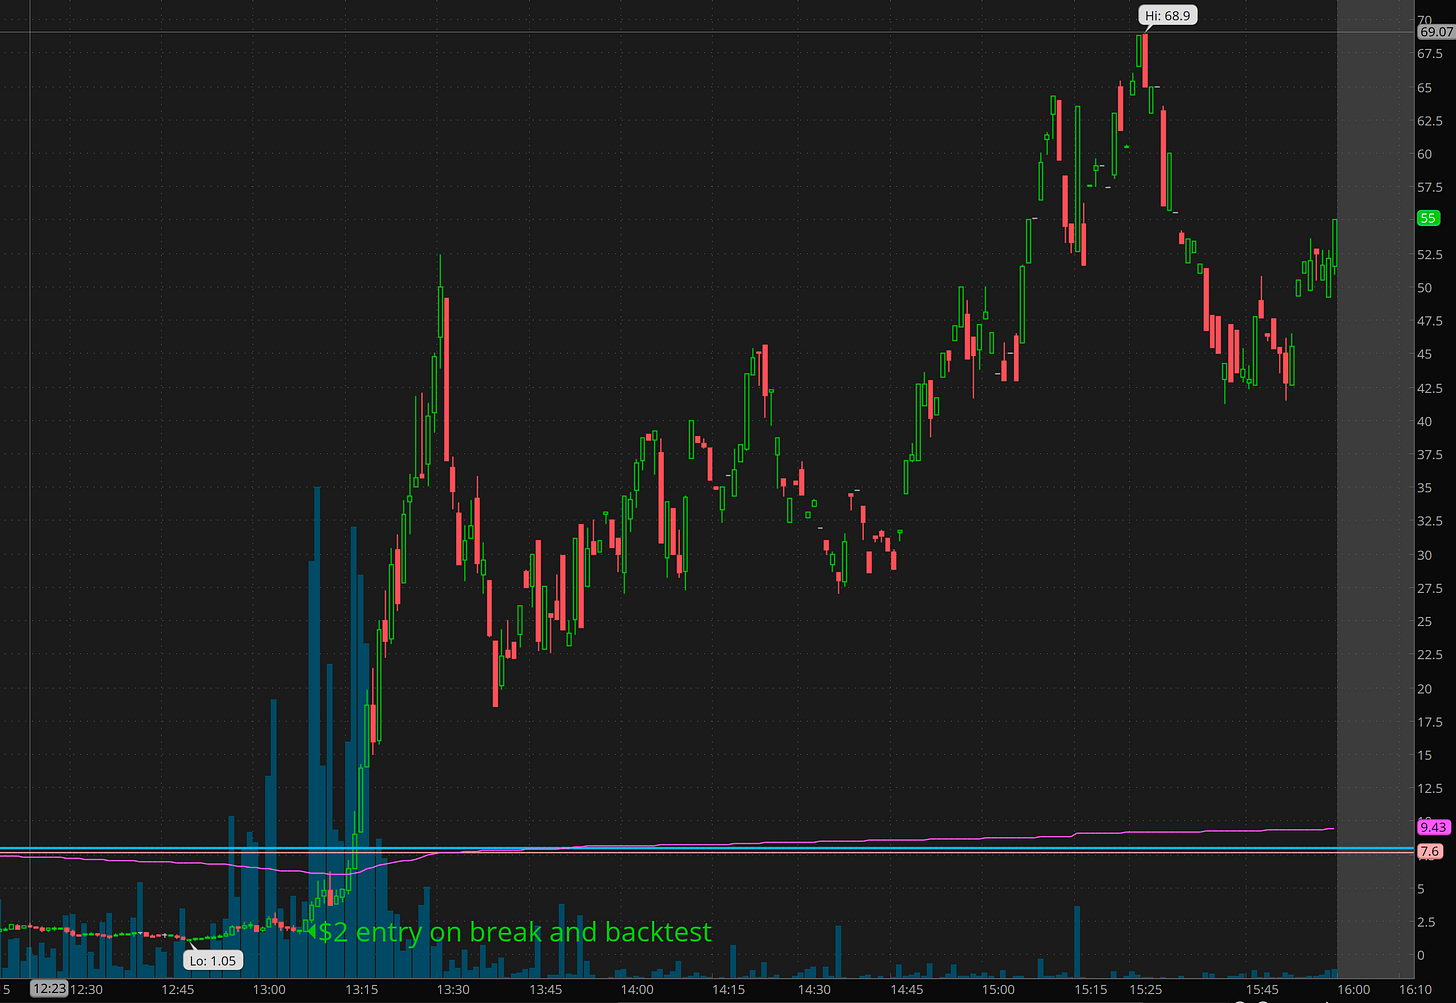Click the "Lo: 1.05" low price bubble

(x=211, y=961)
